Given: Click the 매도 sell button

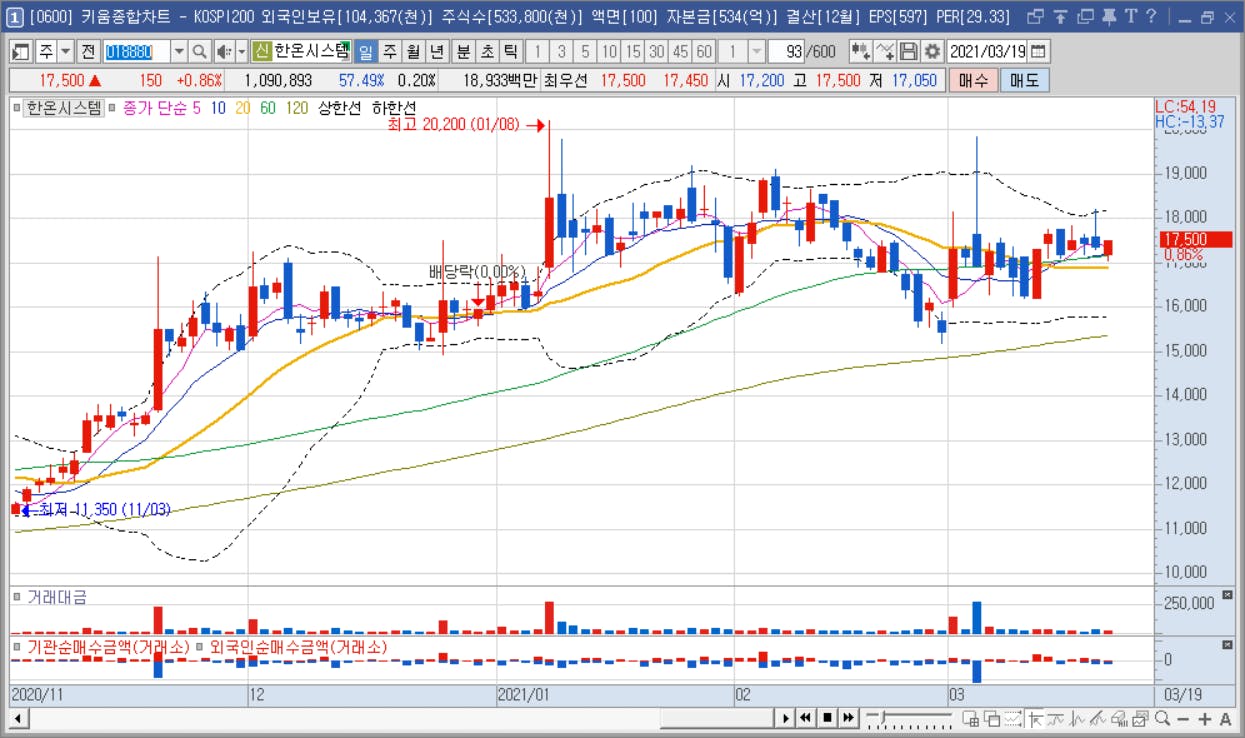Looking at the screenshot, I should coord(1024,81).
